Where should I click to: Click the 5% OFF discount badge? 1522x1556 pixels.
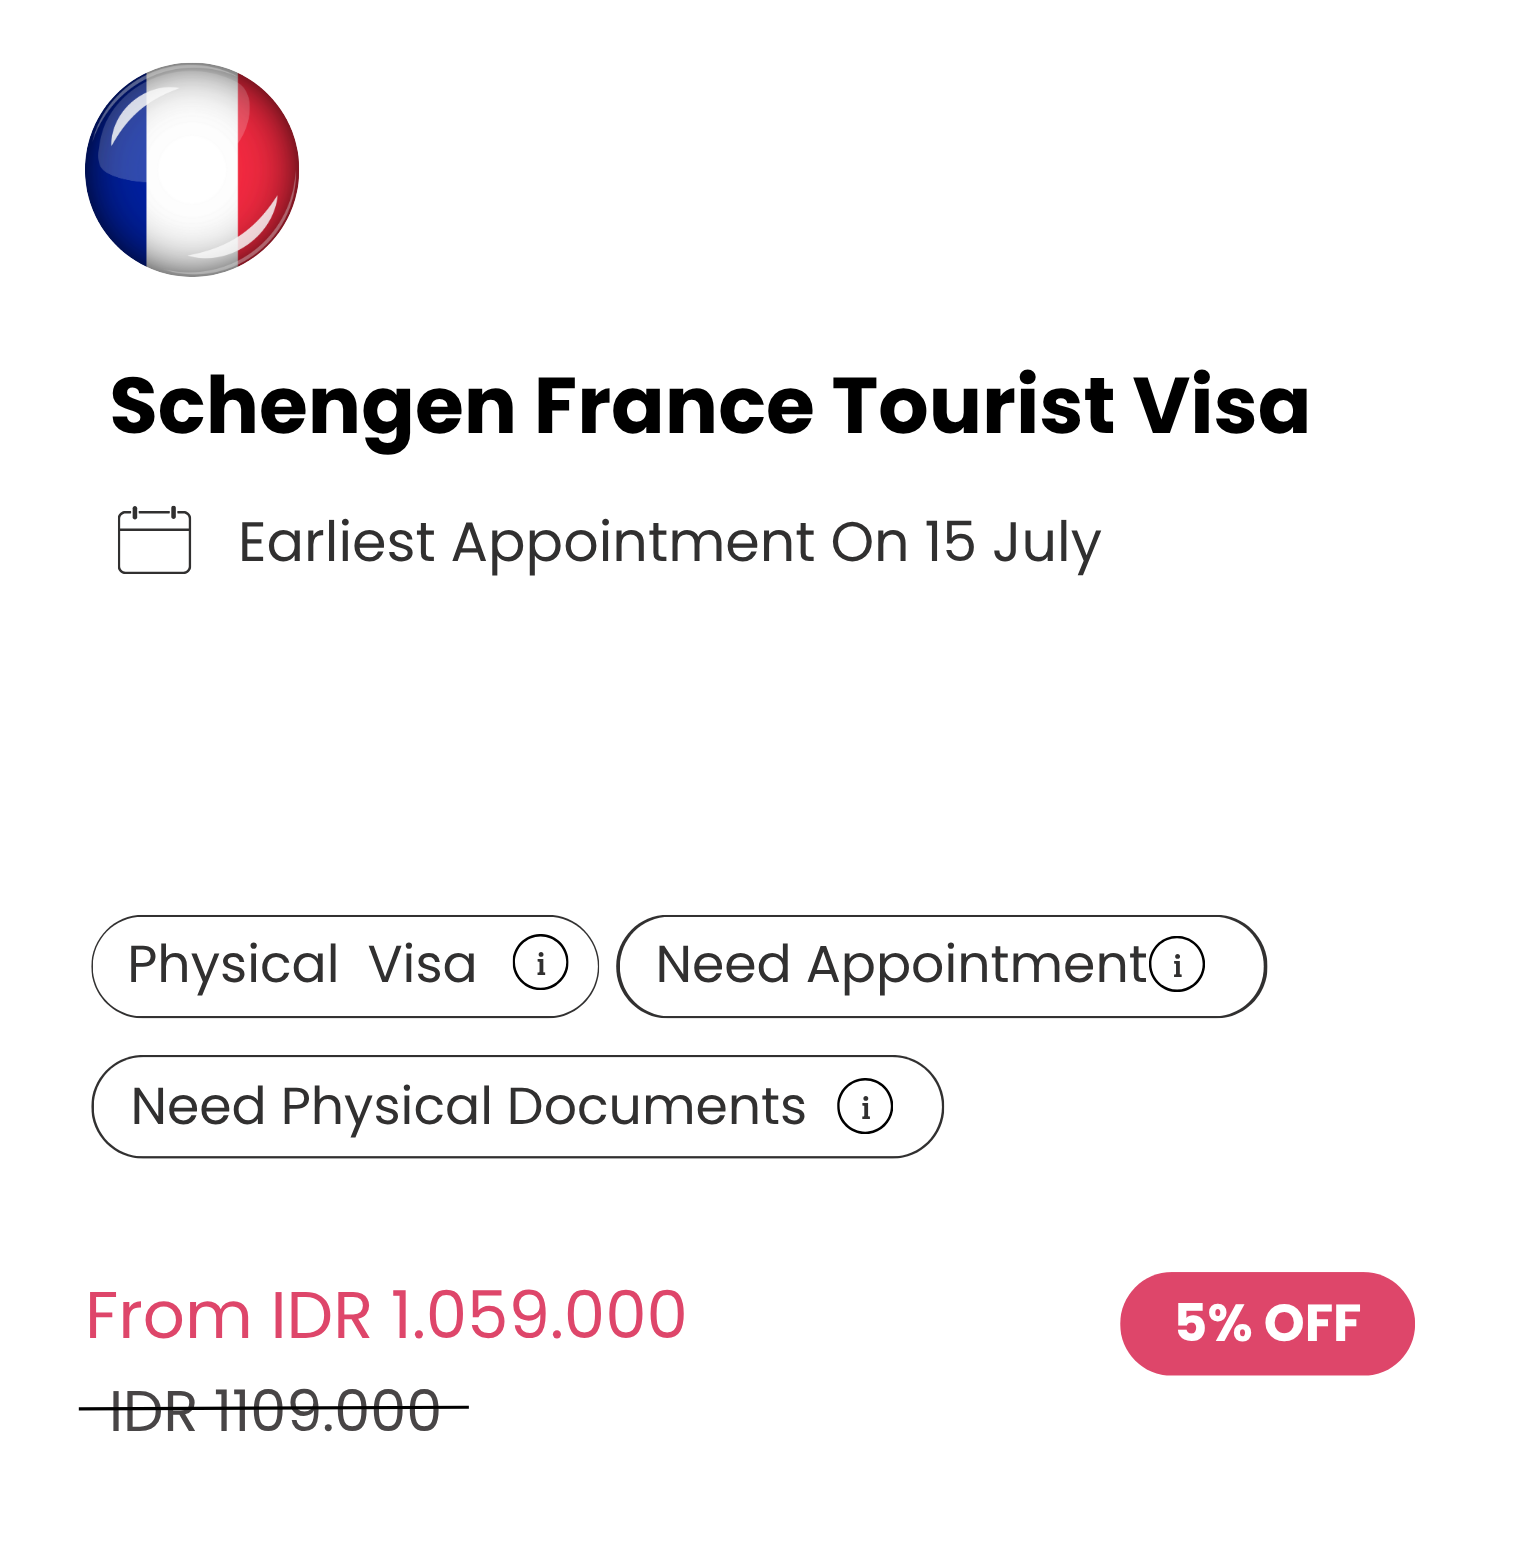coord(1267,1323)
